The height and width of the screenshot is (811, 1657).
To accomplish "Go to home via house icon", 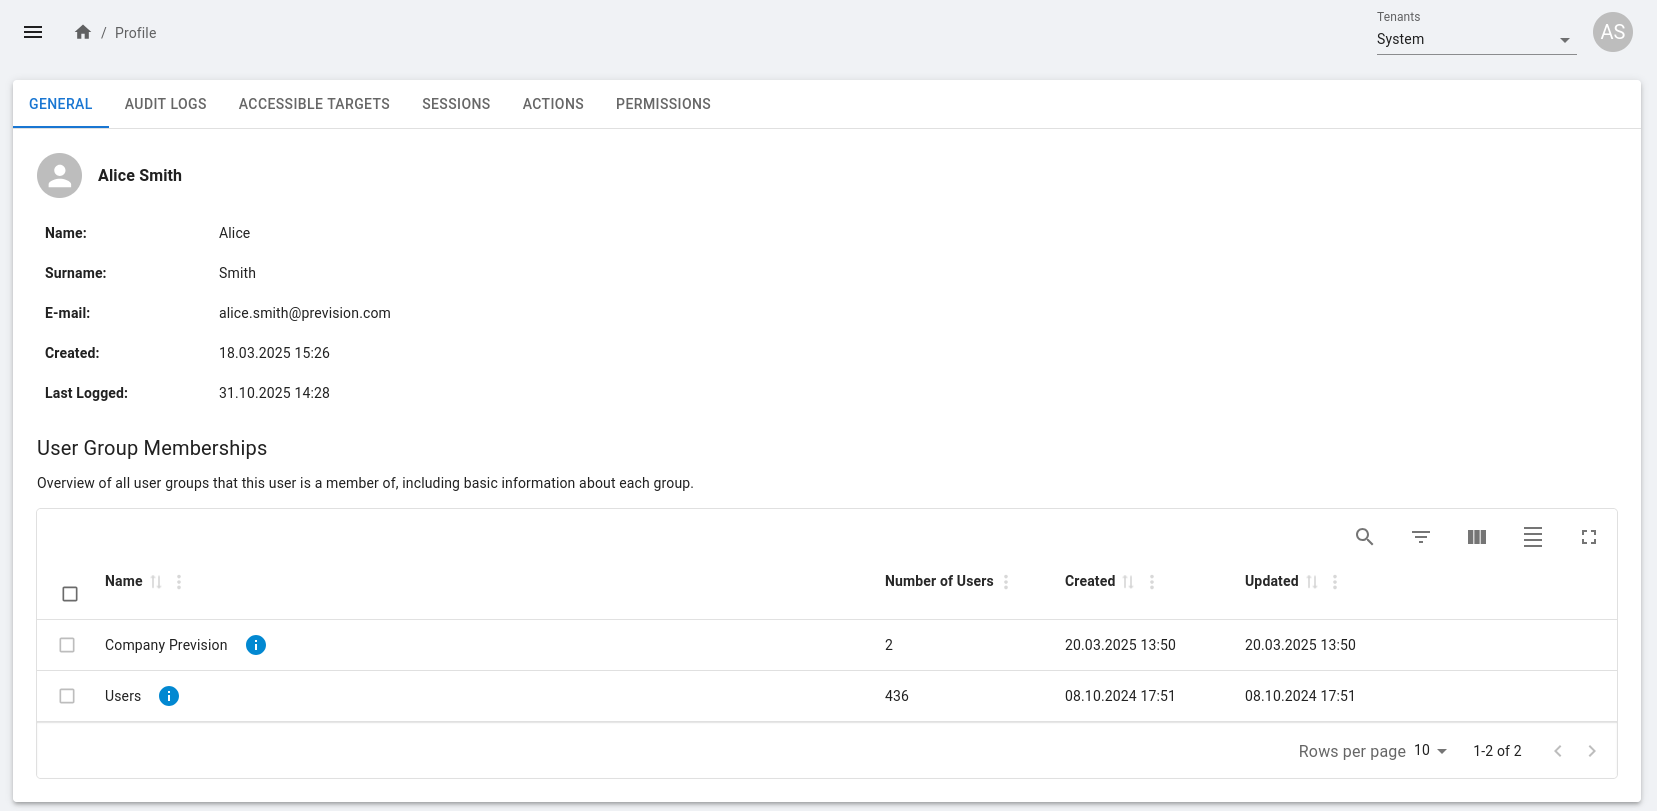I will click(83, 32).
